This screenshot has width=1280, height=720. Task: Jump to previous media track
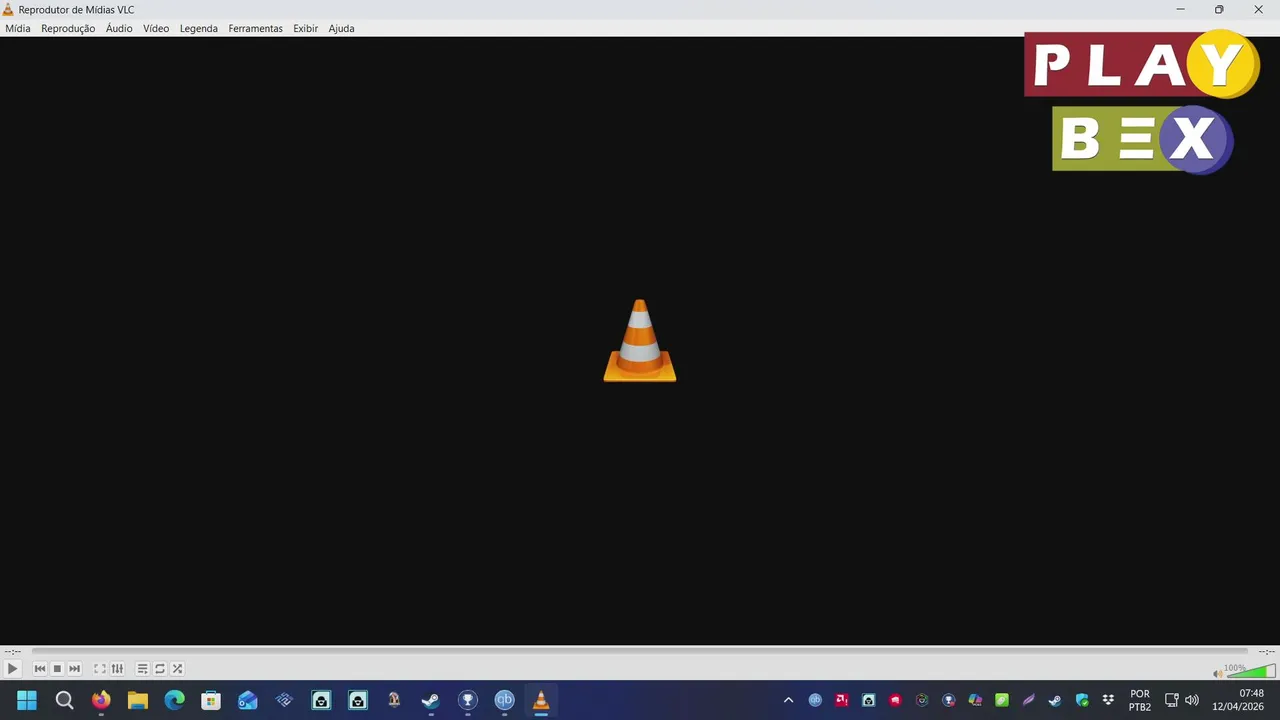[x=40, y=669]
